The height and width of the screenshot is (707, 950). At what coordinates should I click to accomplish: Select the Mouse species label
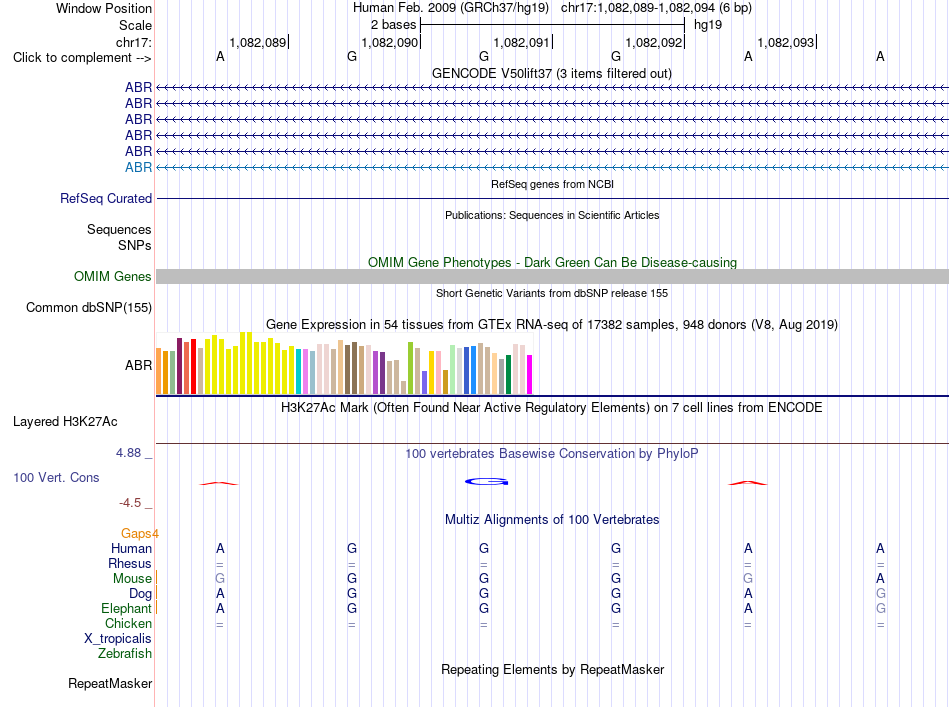132,579
